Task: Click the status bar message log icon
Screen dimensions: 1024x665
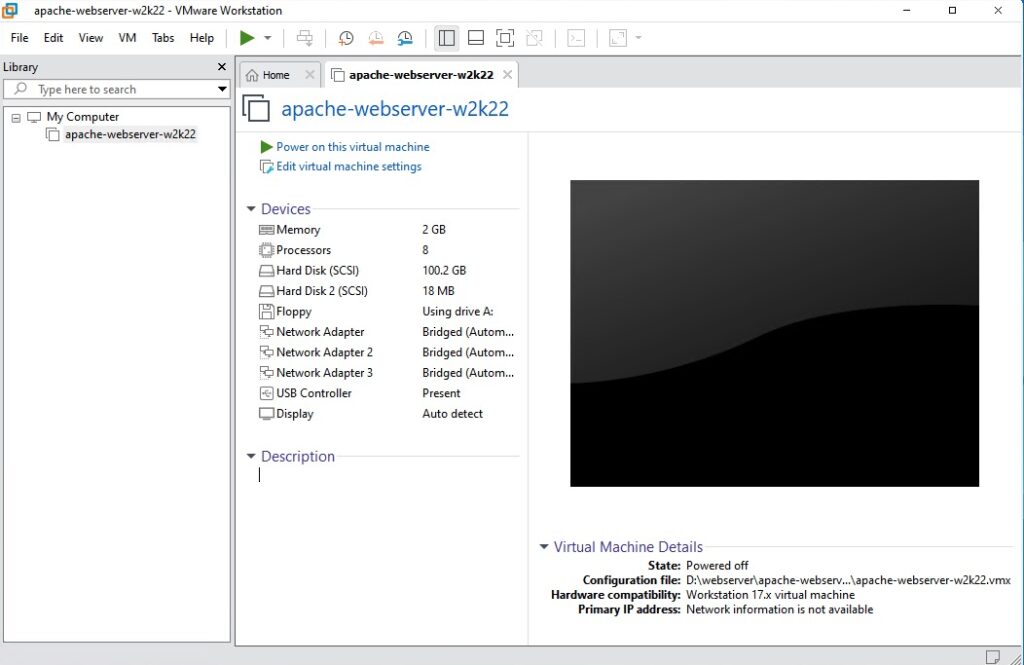Action: click(x=993, y=657)
